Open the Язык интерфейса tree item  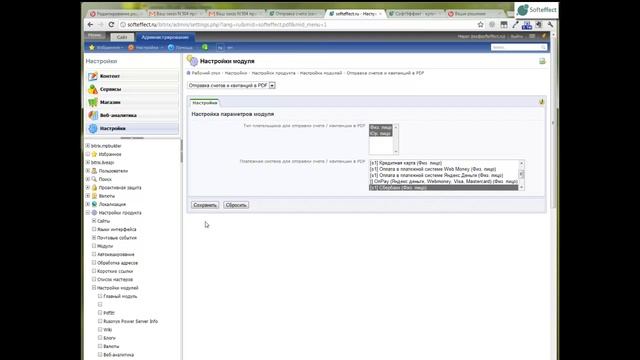(x=116, y=229)
